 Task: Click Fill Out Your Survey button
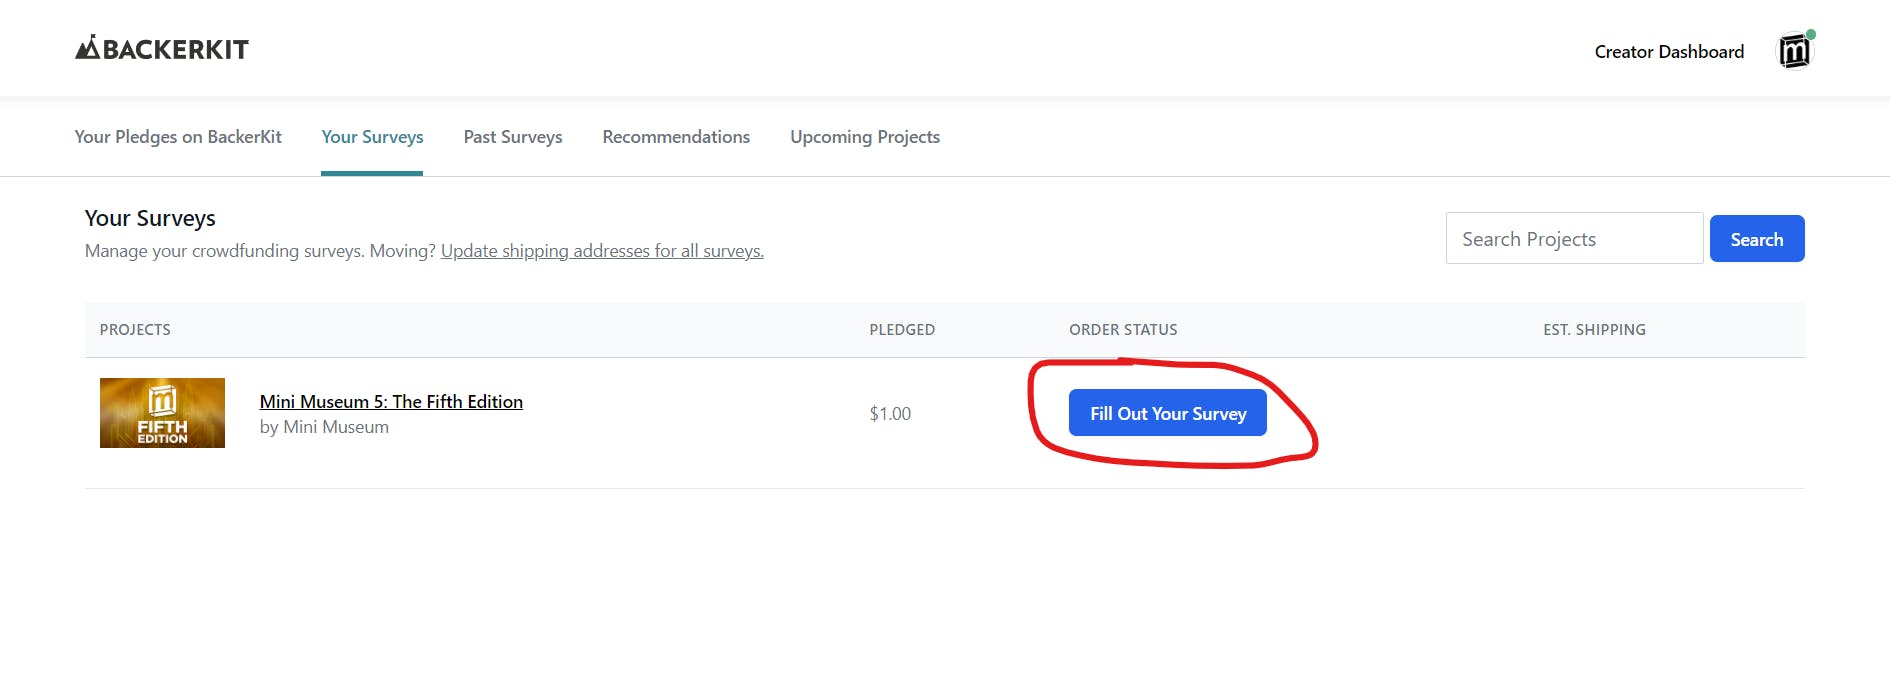[x=1167, y=413]
